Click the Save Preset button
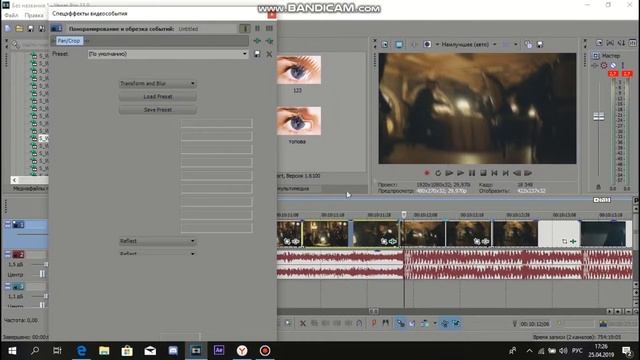 pyautogui.click(x=158, y=110)
